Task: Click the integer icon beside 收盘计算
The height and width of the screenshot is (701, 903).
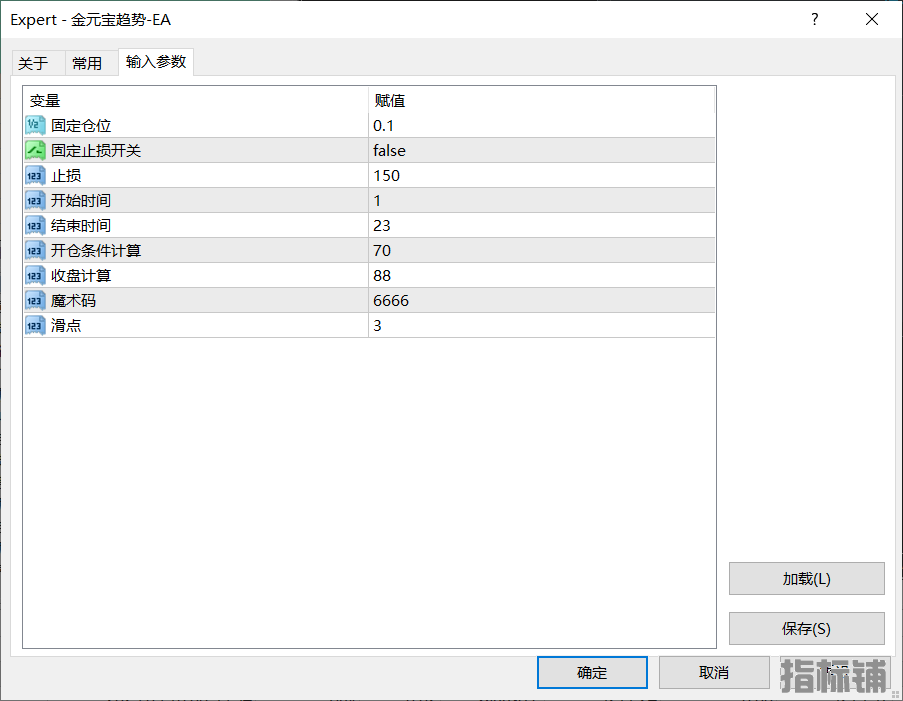Action: [35, 275]
